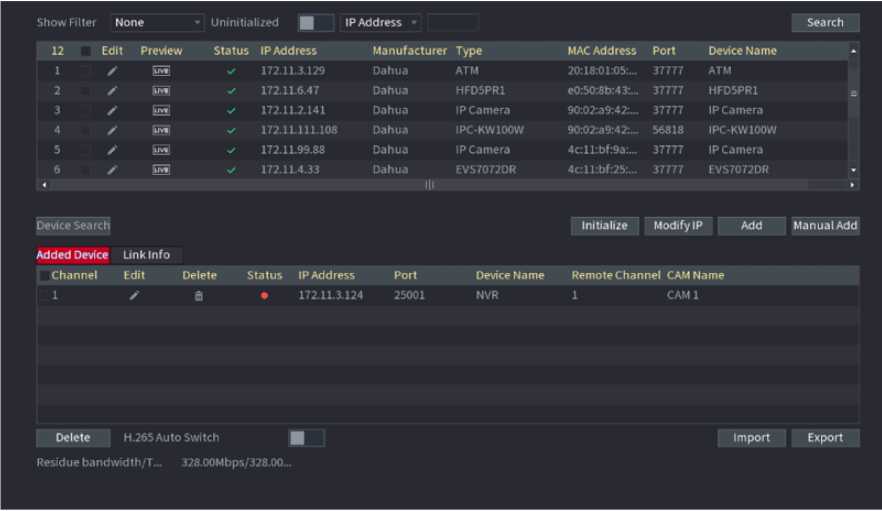Click trash icon to delete channel 1
This screenshot has width=882, height=511.
tap(198, 296)
